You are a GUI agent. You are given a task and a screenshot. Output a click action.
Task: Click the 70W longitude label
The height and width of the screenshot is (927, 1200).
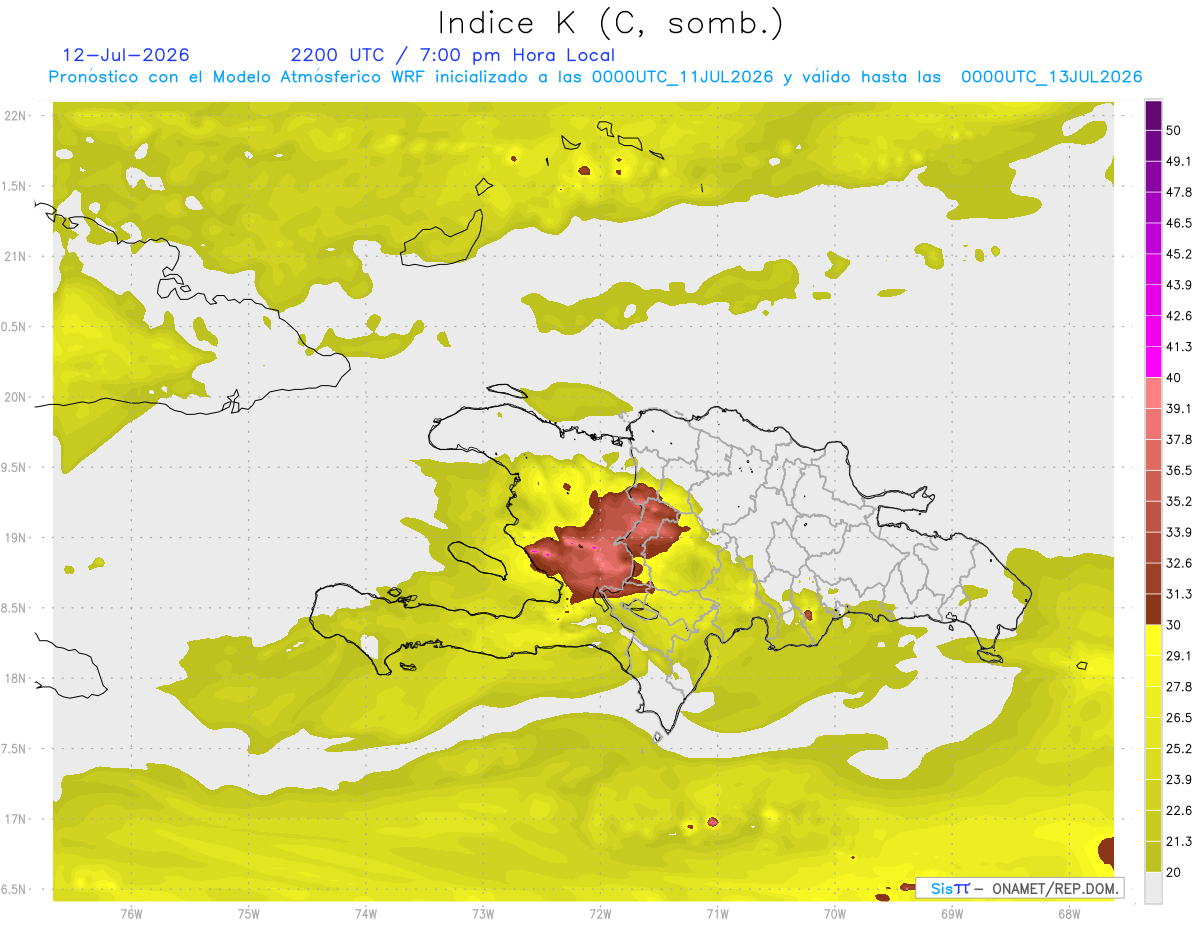coord(834,913)
